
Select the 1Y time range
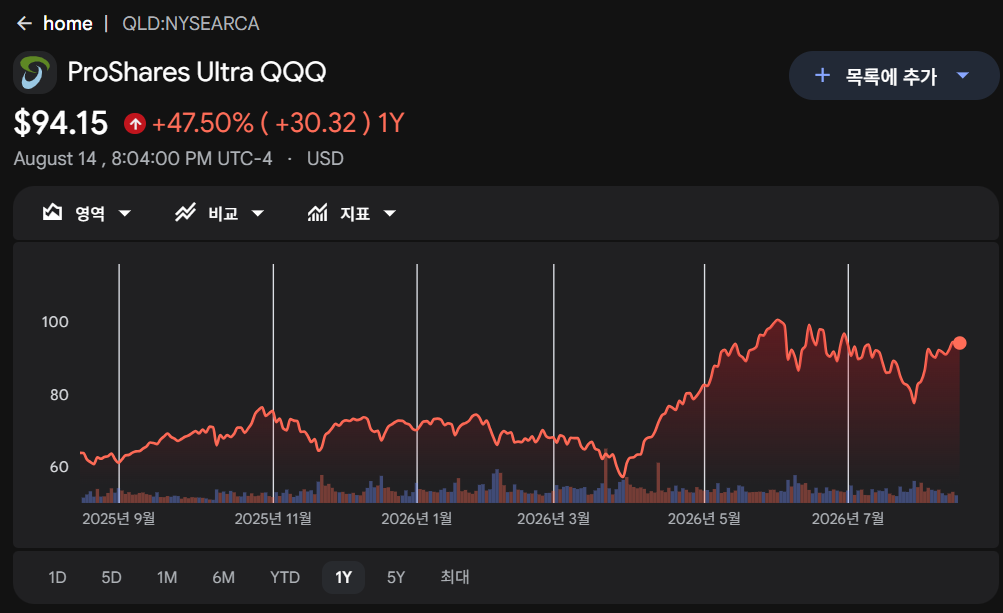pos(344,577)
